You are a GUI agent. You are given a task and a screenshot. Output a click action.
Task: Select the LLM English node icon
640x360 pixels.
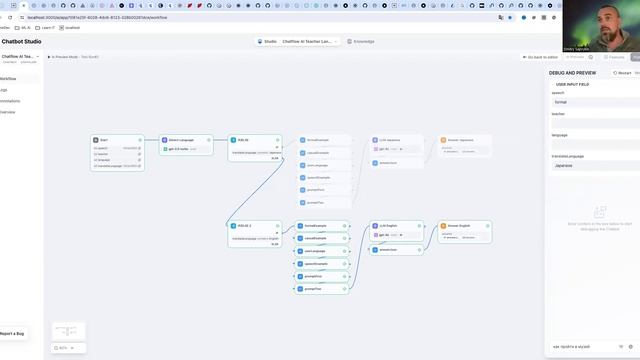[375, 226]
